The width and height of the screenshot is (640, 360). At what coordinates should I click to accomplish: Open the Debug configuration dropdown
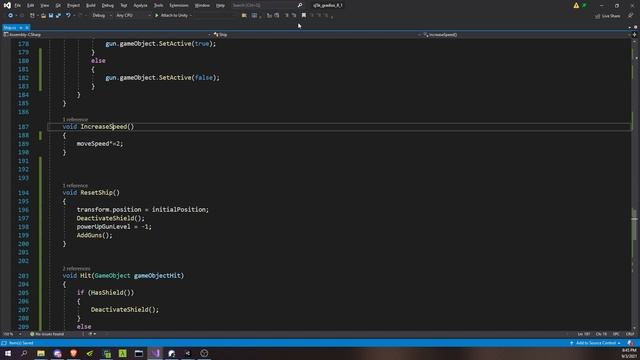pos(102,16)
